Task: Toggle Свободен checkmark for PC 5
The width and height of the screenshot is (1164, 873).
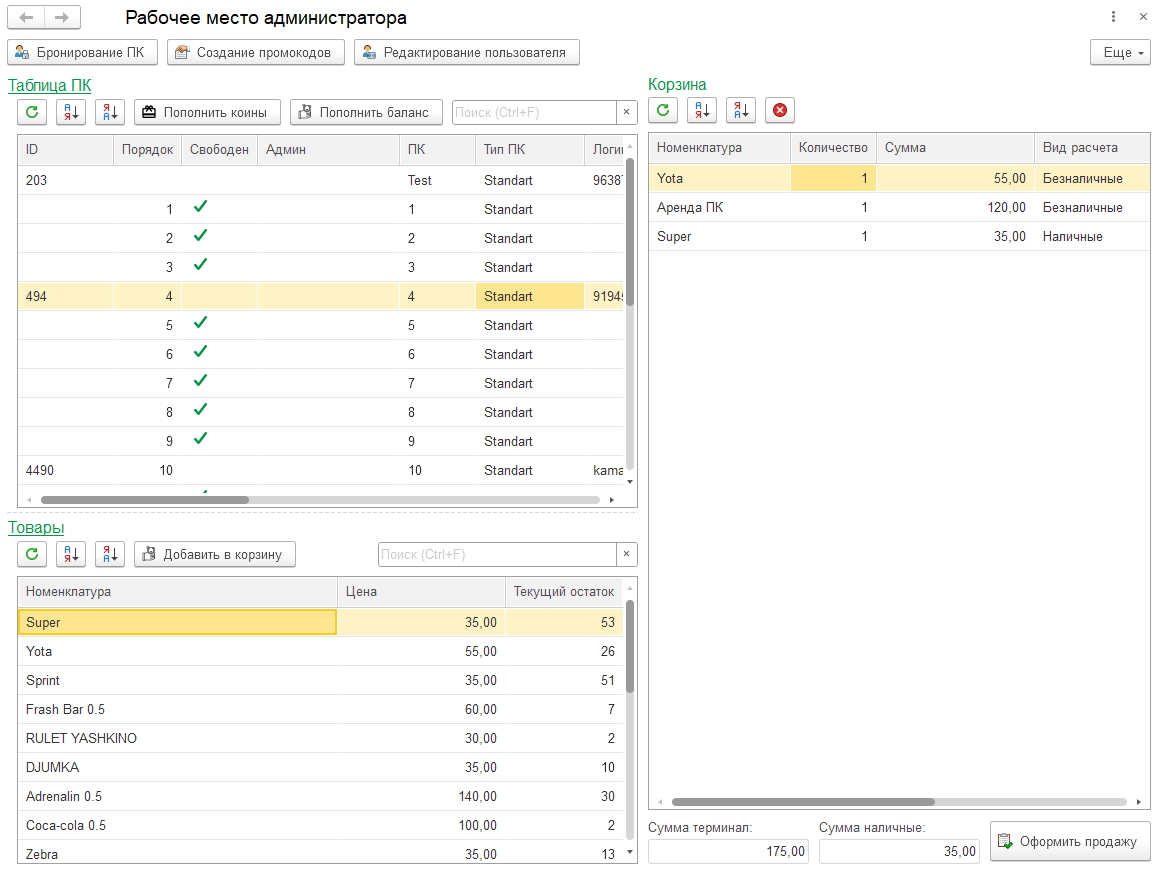Action: point(200,324)
